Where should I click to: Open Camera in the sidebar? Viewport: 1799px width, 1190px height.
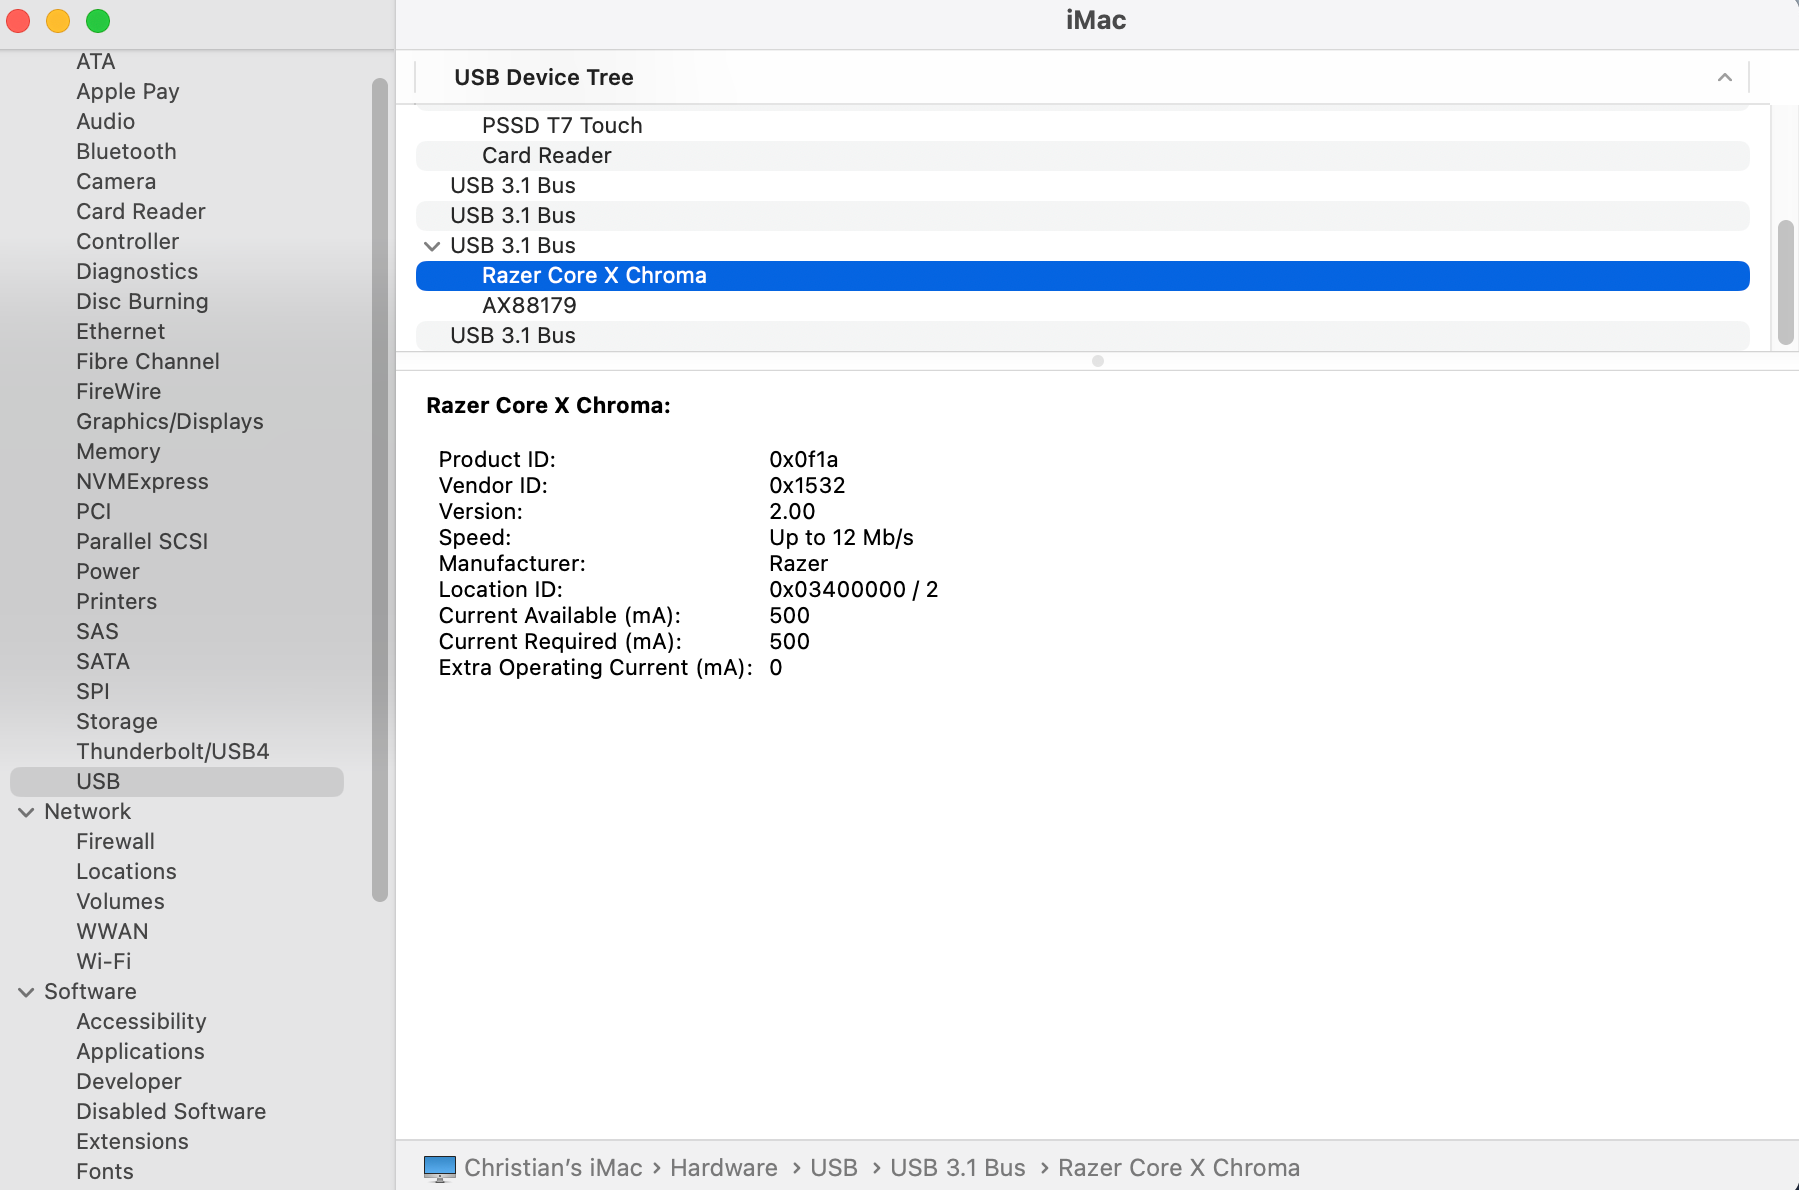(x=116, y=182)
